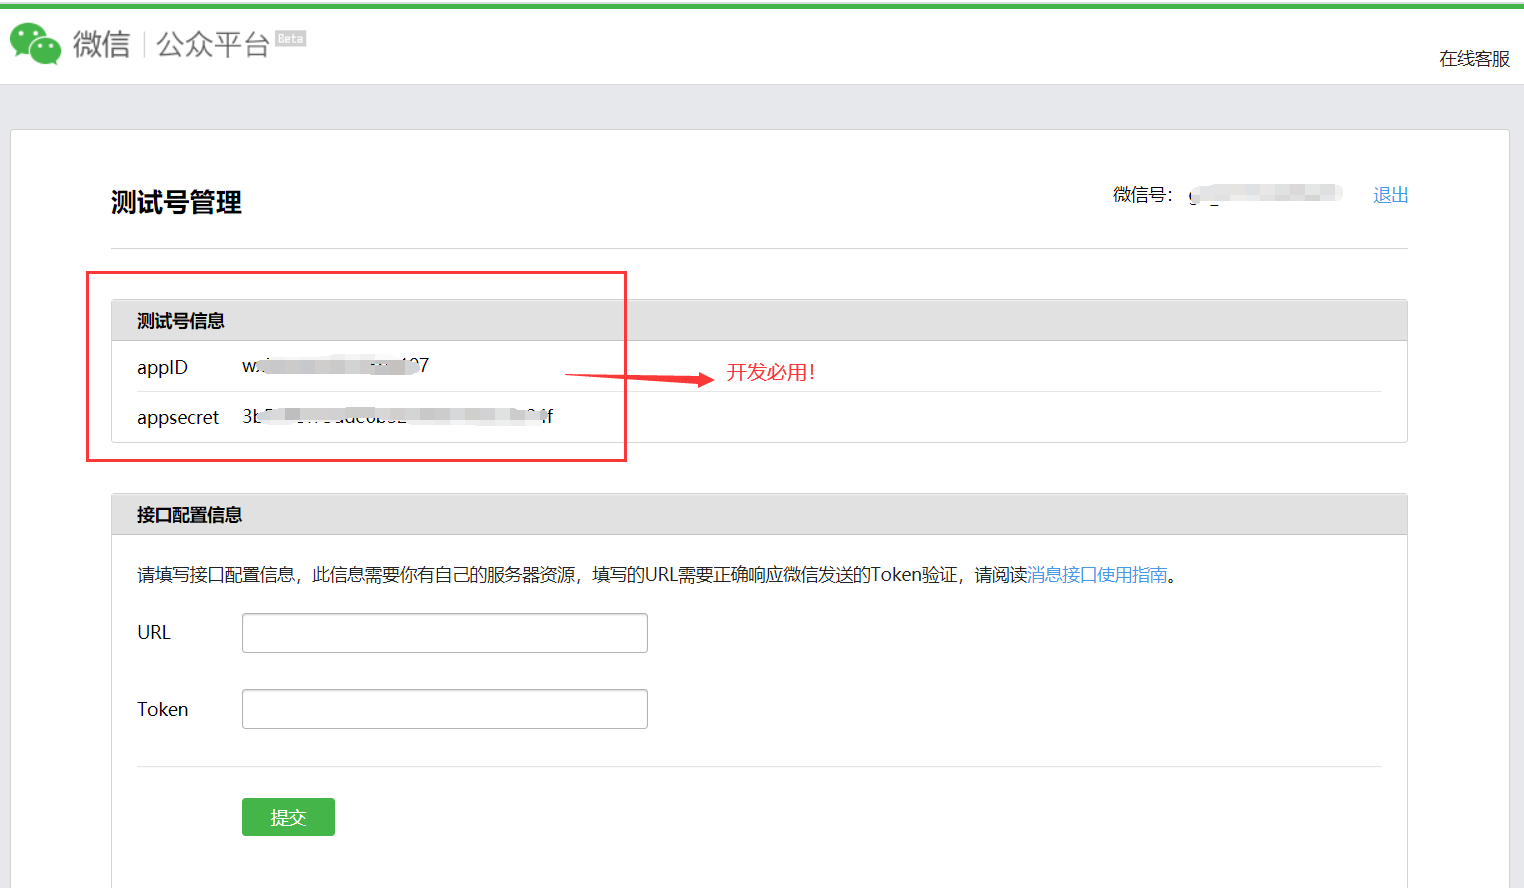Image resolution: width=1524 pixels, height=888 pixels.
Task: Submit with the green 提交 button
Action: [x=288, y=817]
